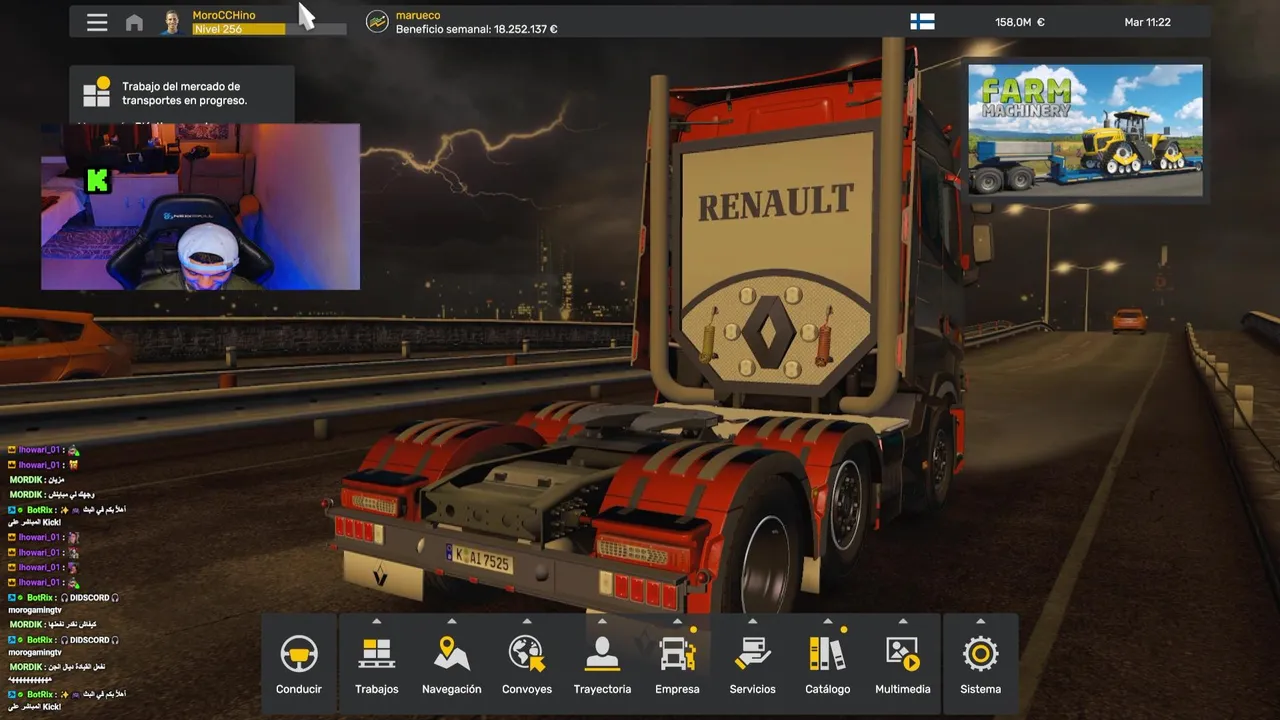1280x720 pixels.
Task: Click the 158,0M € balance
Action: (1020, 22)
